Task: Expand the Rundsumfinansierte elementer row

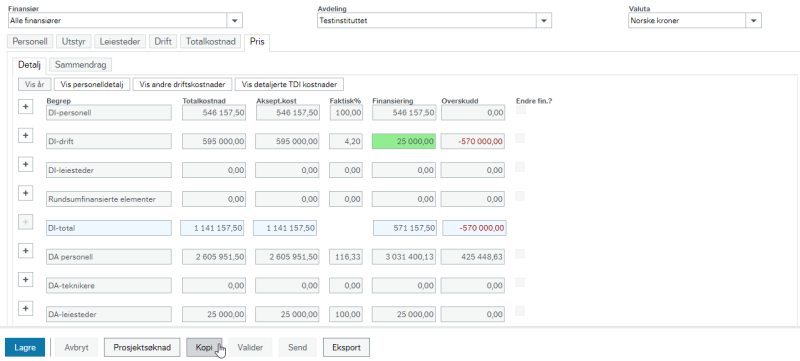Action: [x=26, y=194]
